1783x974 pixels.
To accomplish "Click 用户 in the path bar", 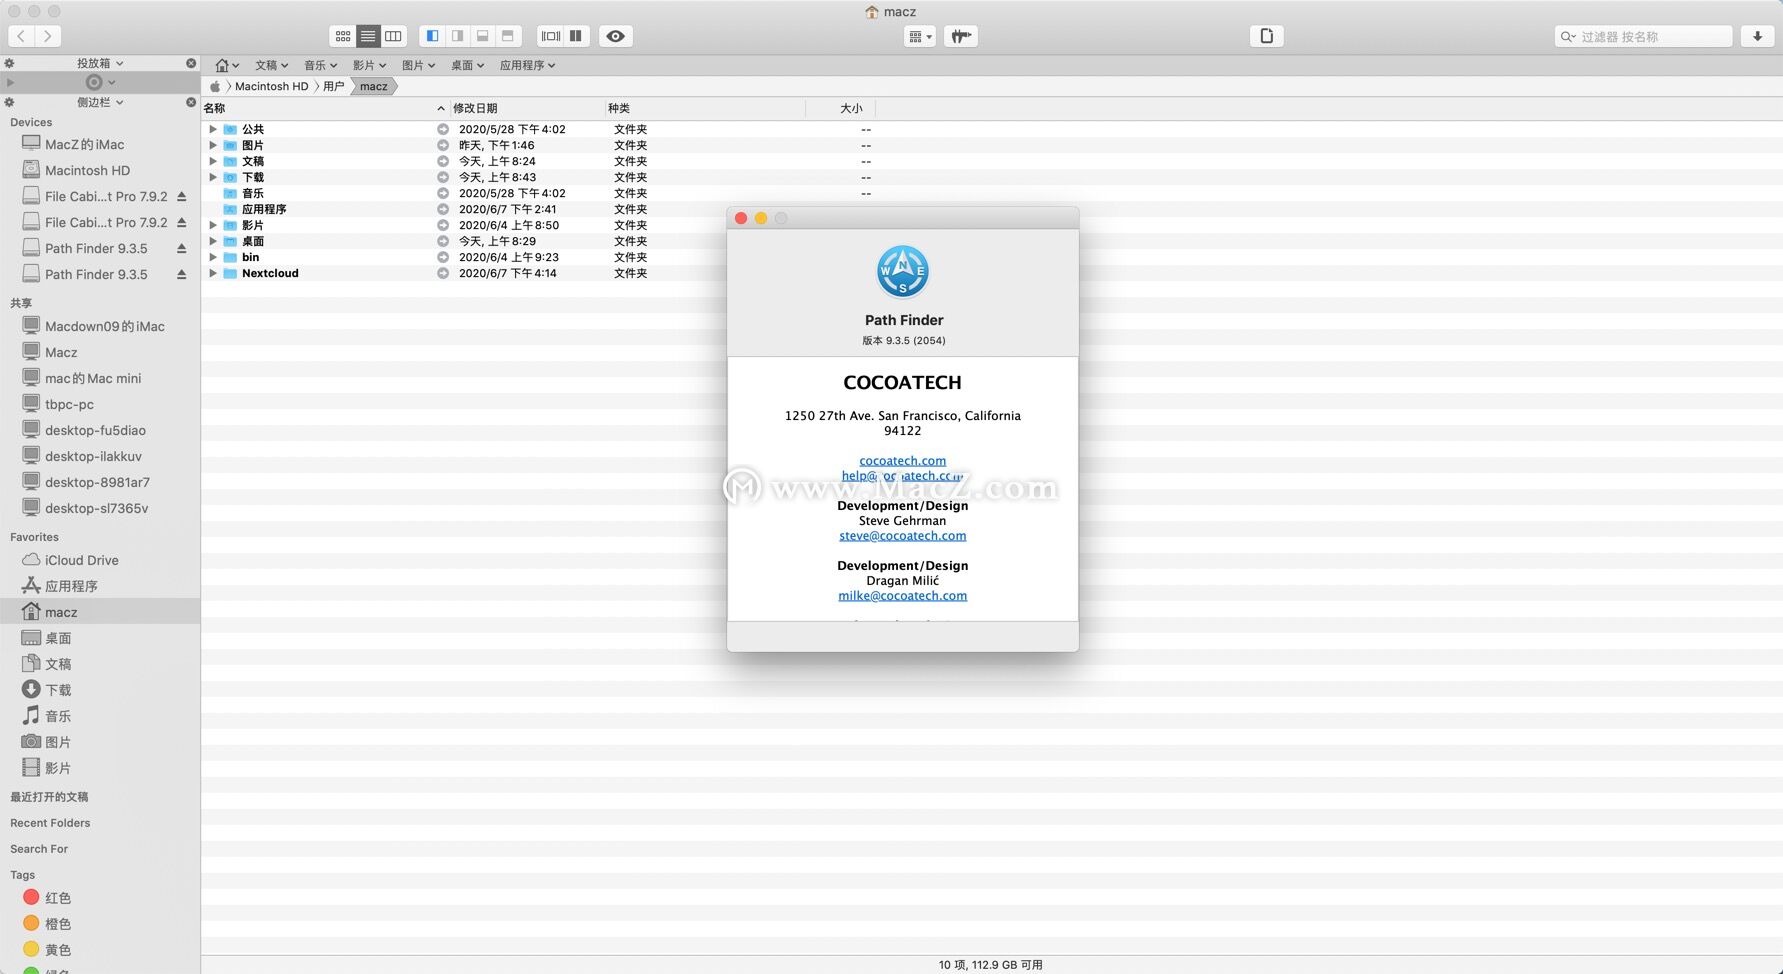I will (333, 86).
